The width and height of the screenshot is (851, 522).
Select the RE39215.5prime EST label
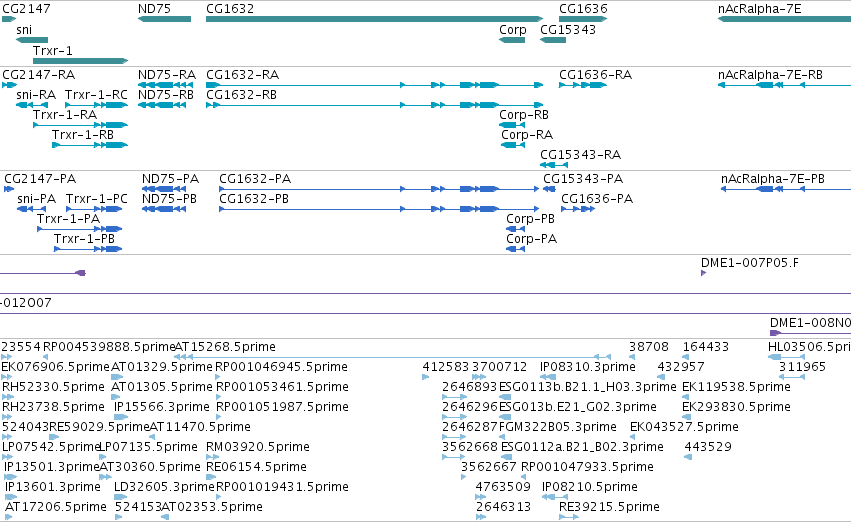pos(609,507)
